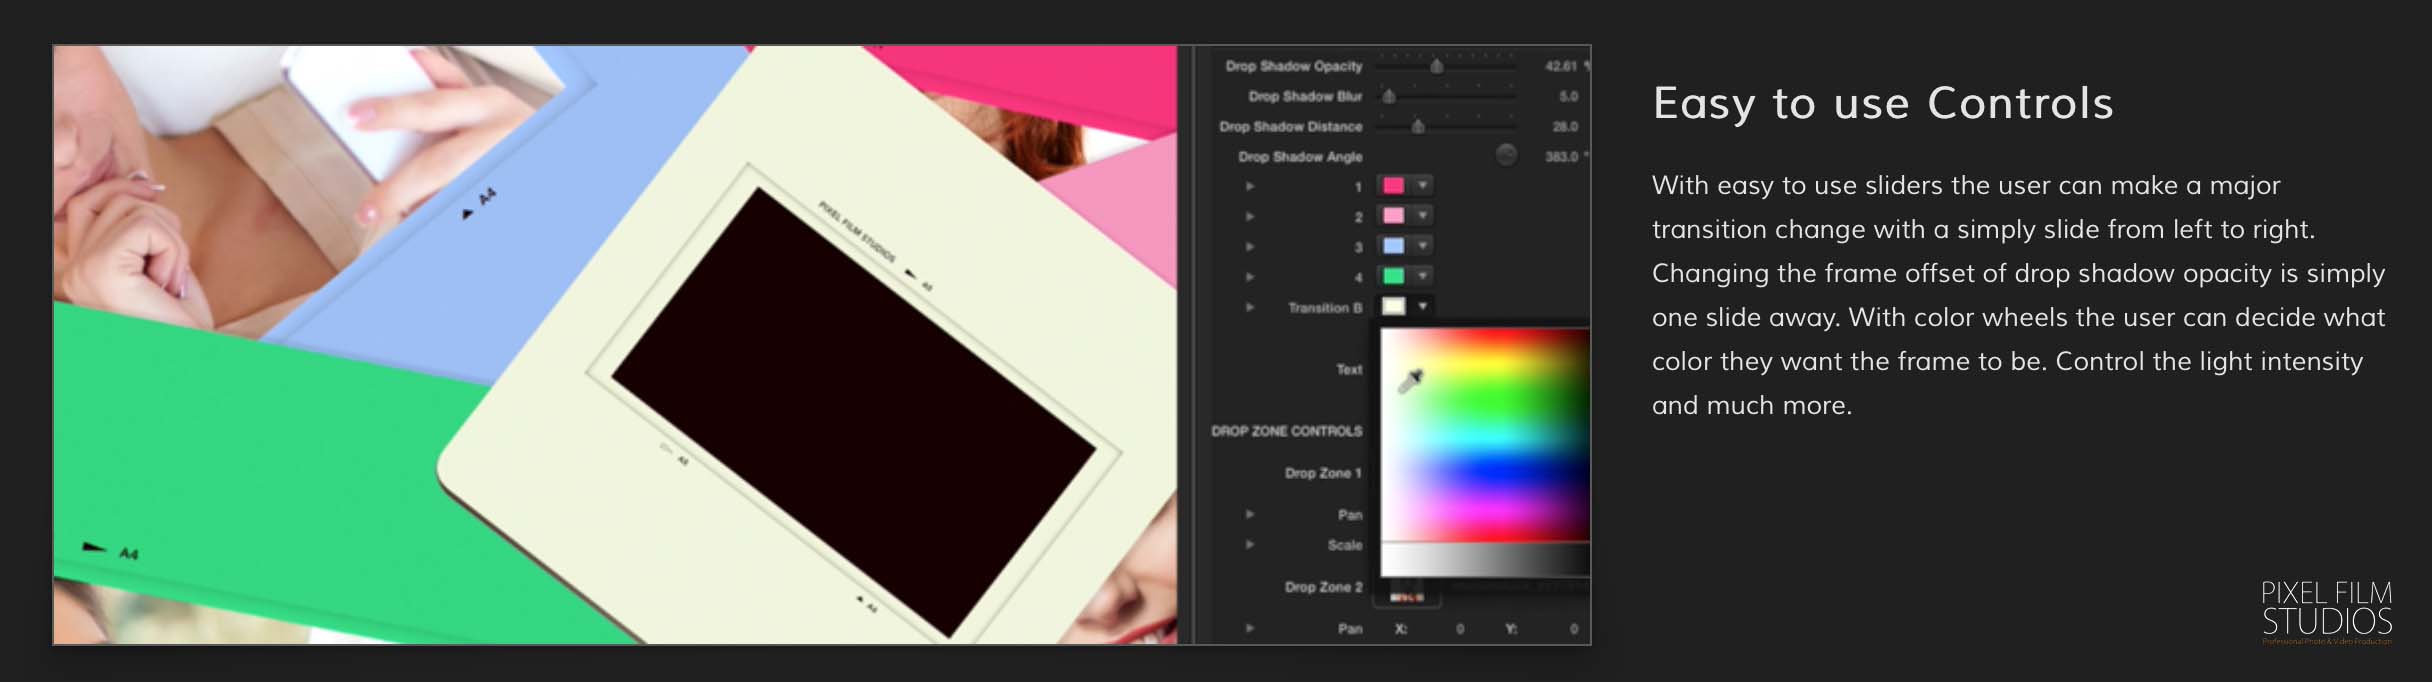Click the cream Transition B swatch
Viewport: 2432px width, 682px height.
click(1393, 306)
